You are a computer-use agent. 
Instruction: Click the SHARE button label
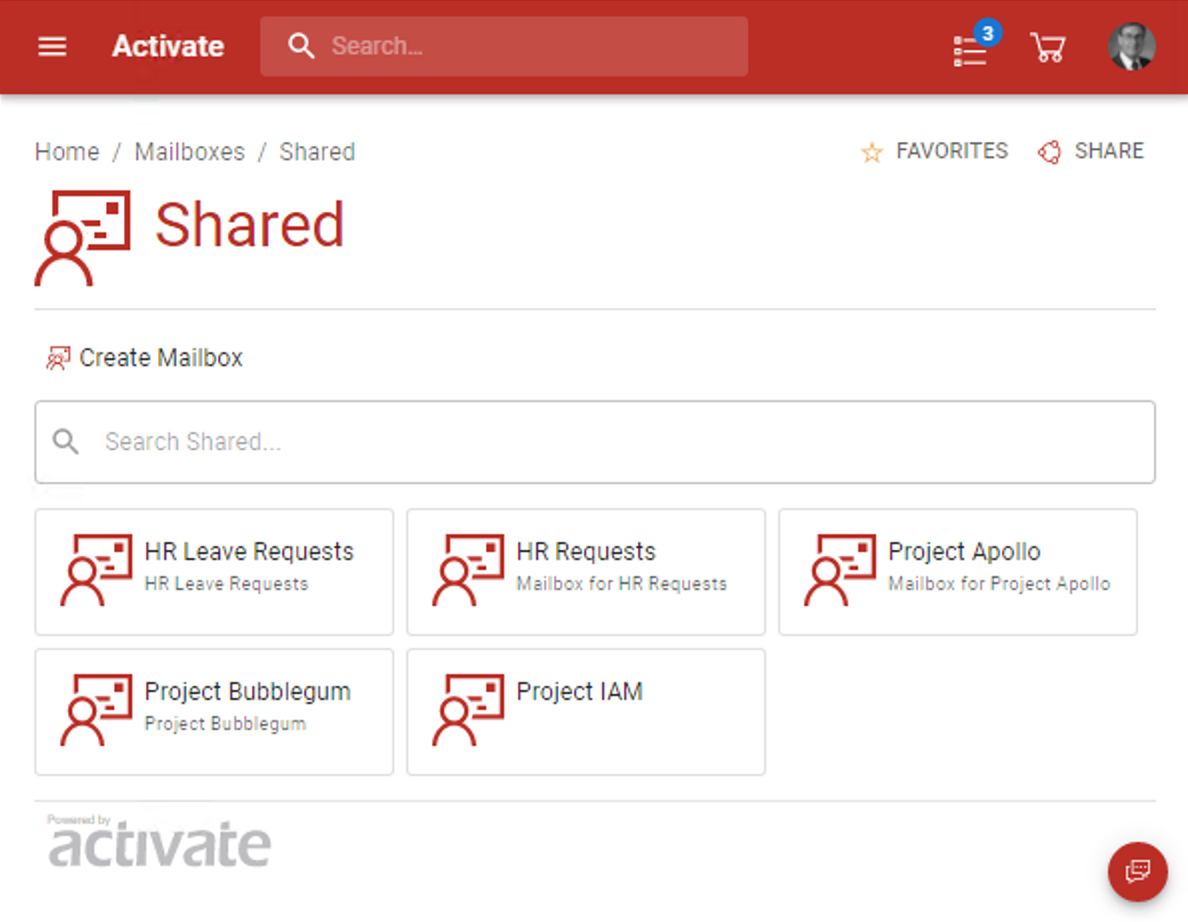pyautogui.click(x=1109, y=151)
